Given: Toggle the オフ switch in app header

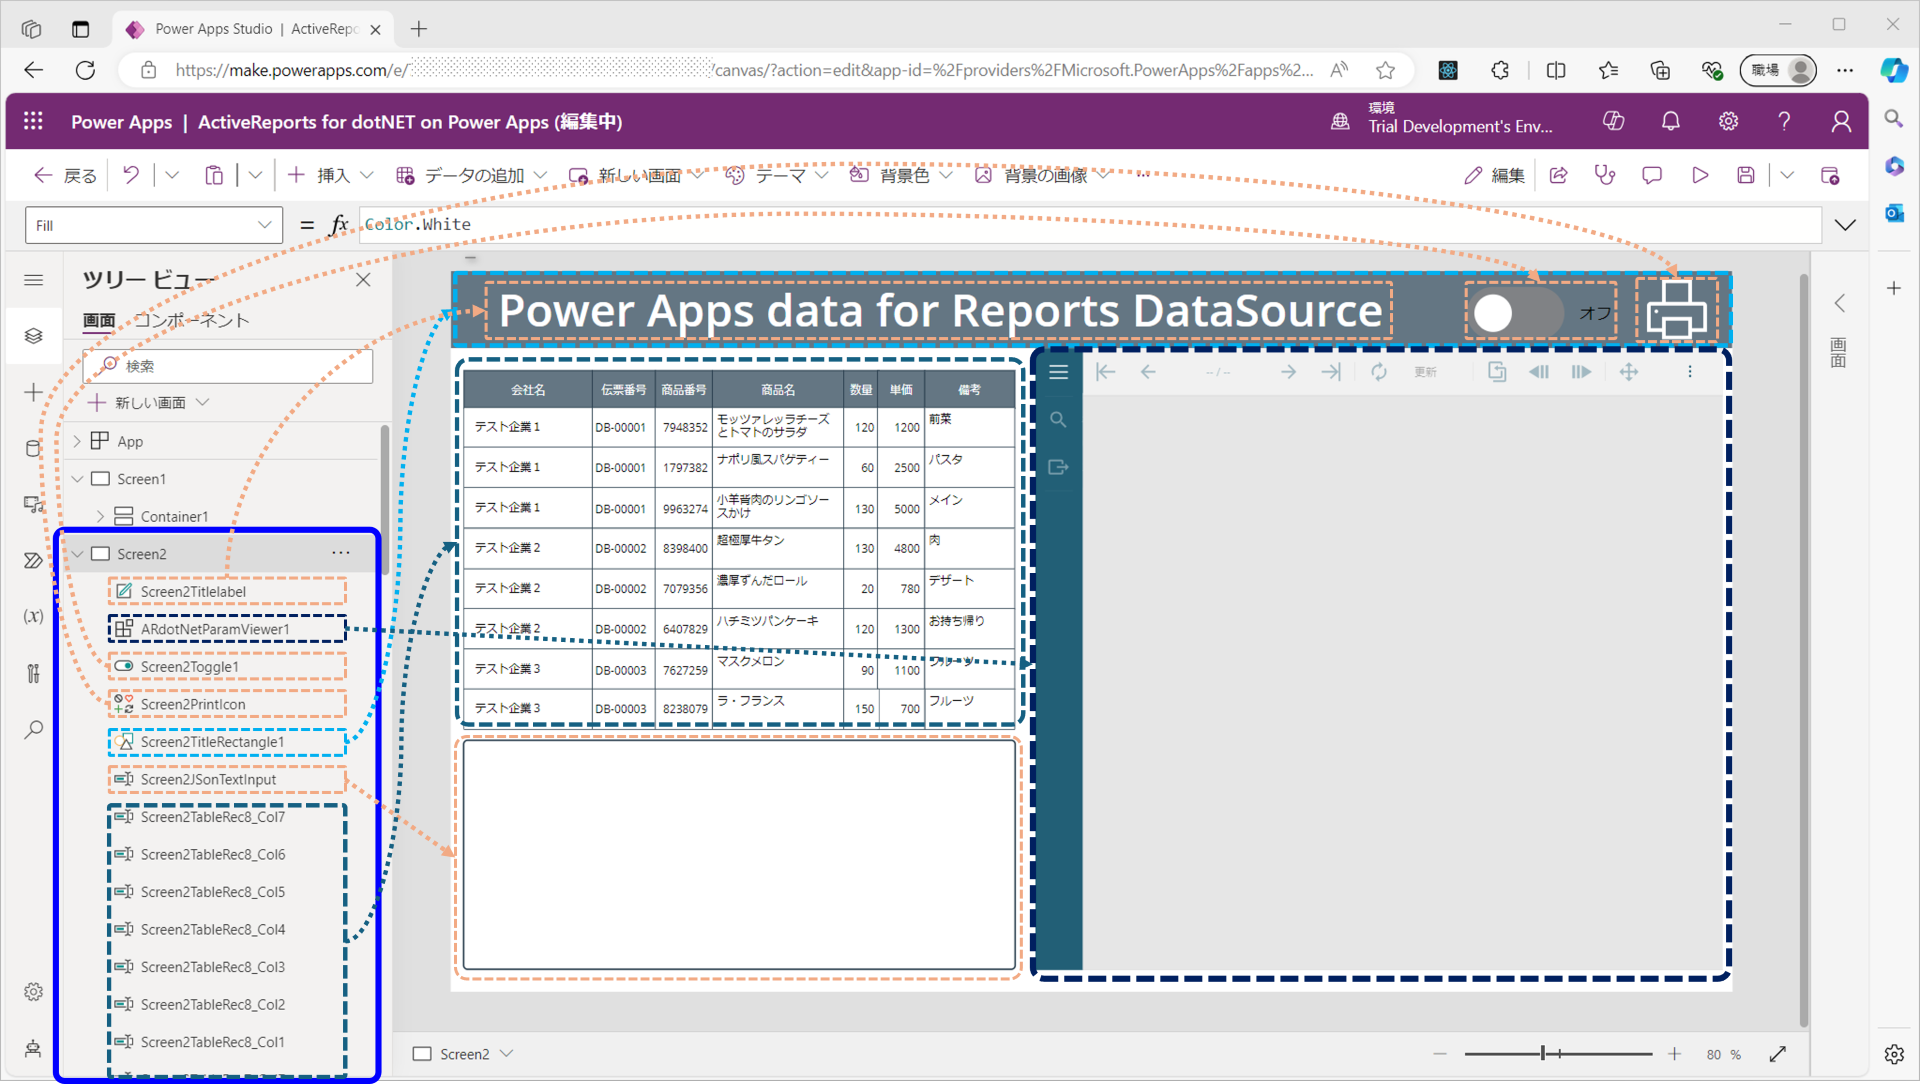Looking at the screenshot, I should click(1514, 313).
